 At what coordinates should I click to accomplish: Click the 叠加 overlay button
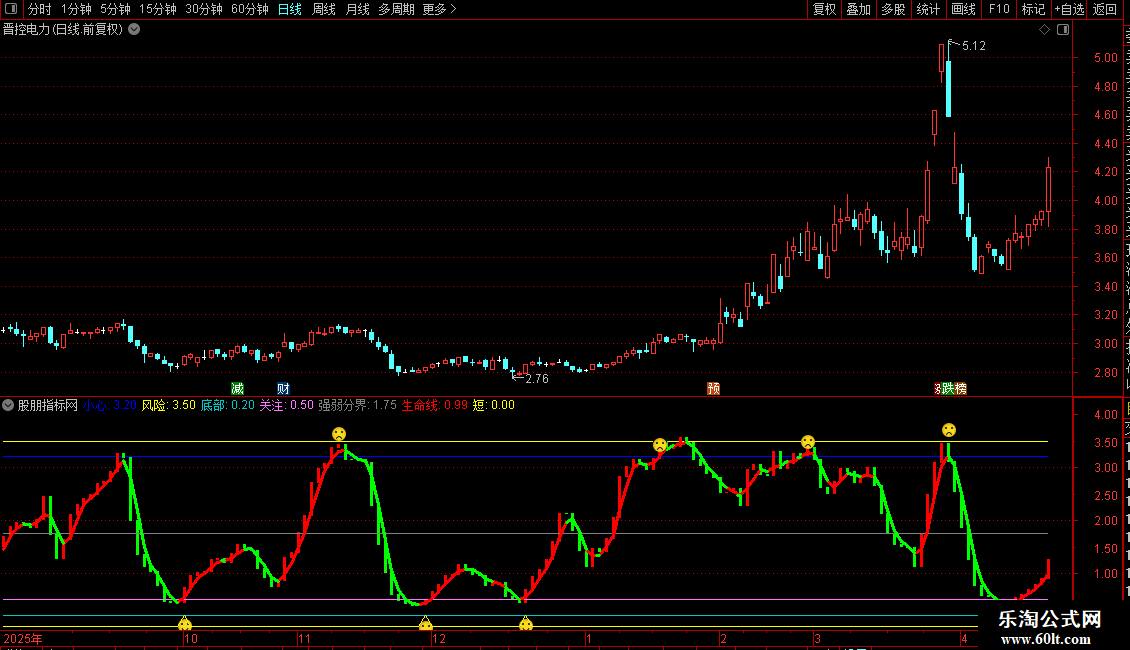coord(858,9)
